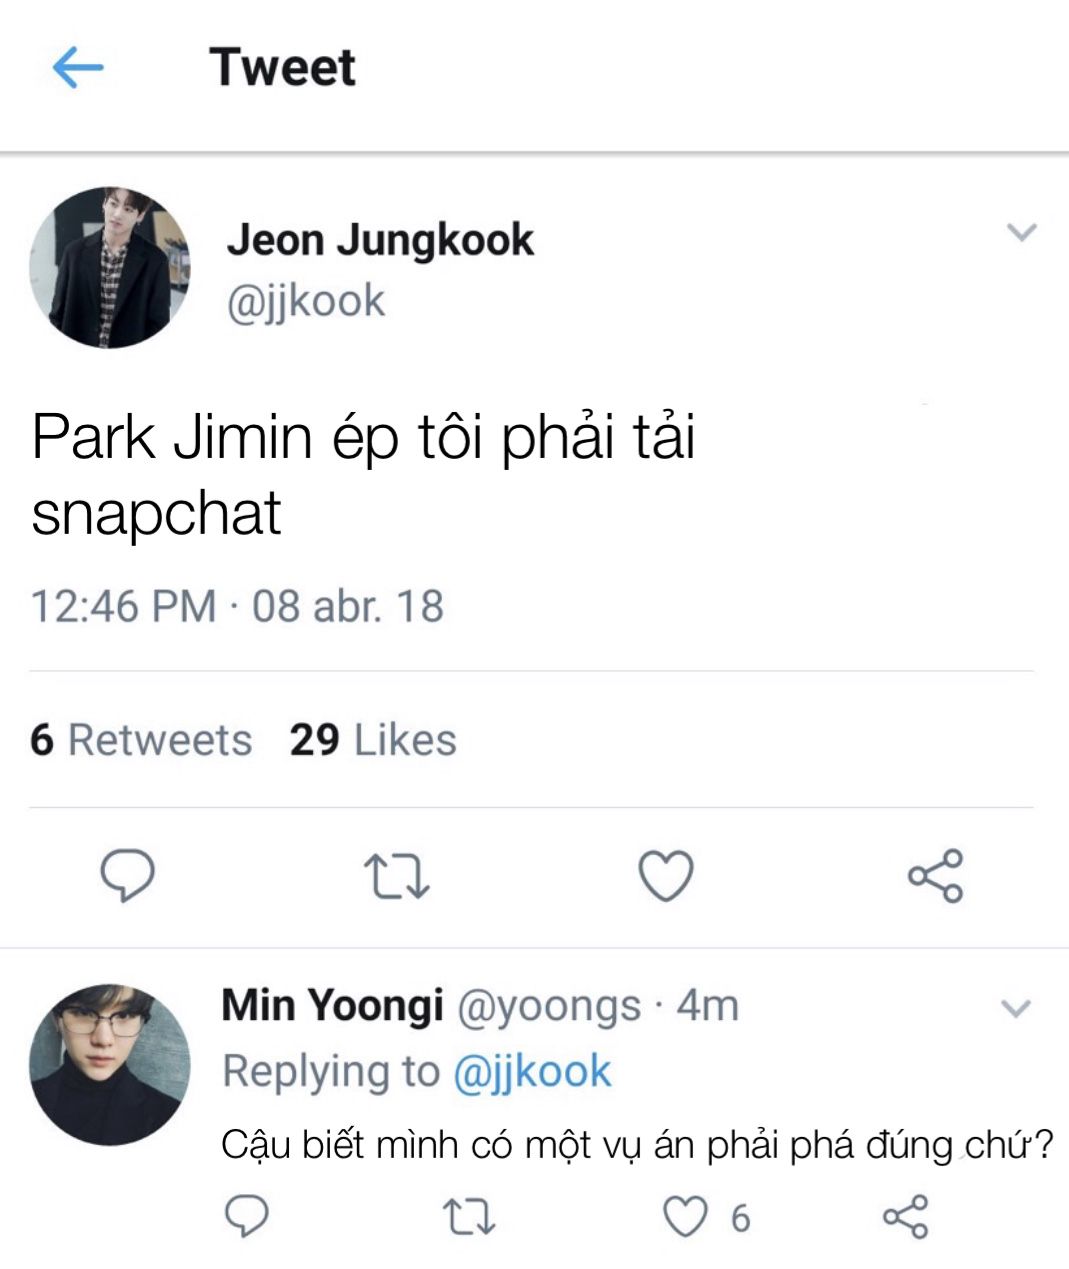Open Min Yoongi's profile picture
This screenshot has width=1069, height=1269.
[x=109, y=1064]
